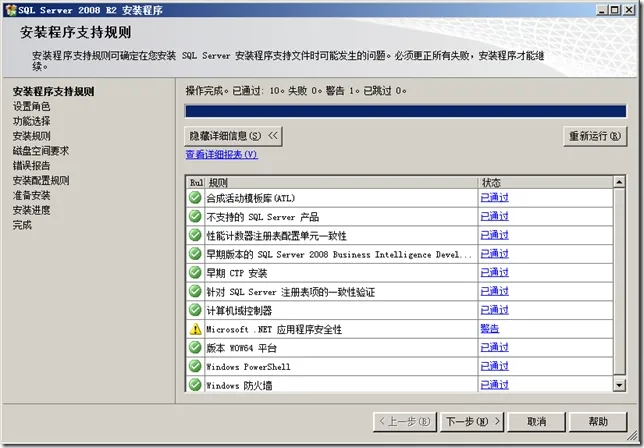Select 安装规则 step in sidebar
This screenshot has width=644, height=448.
[x=32, y=136]
